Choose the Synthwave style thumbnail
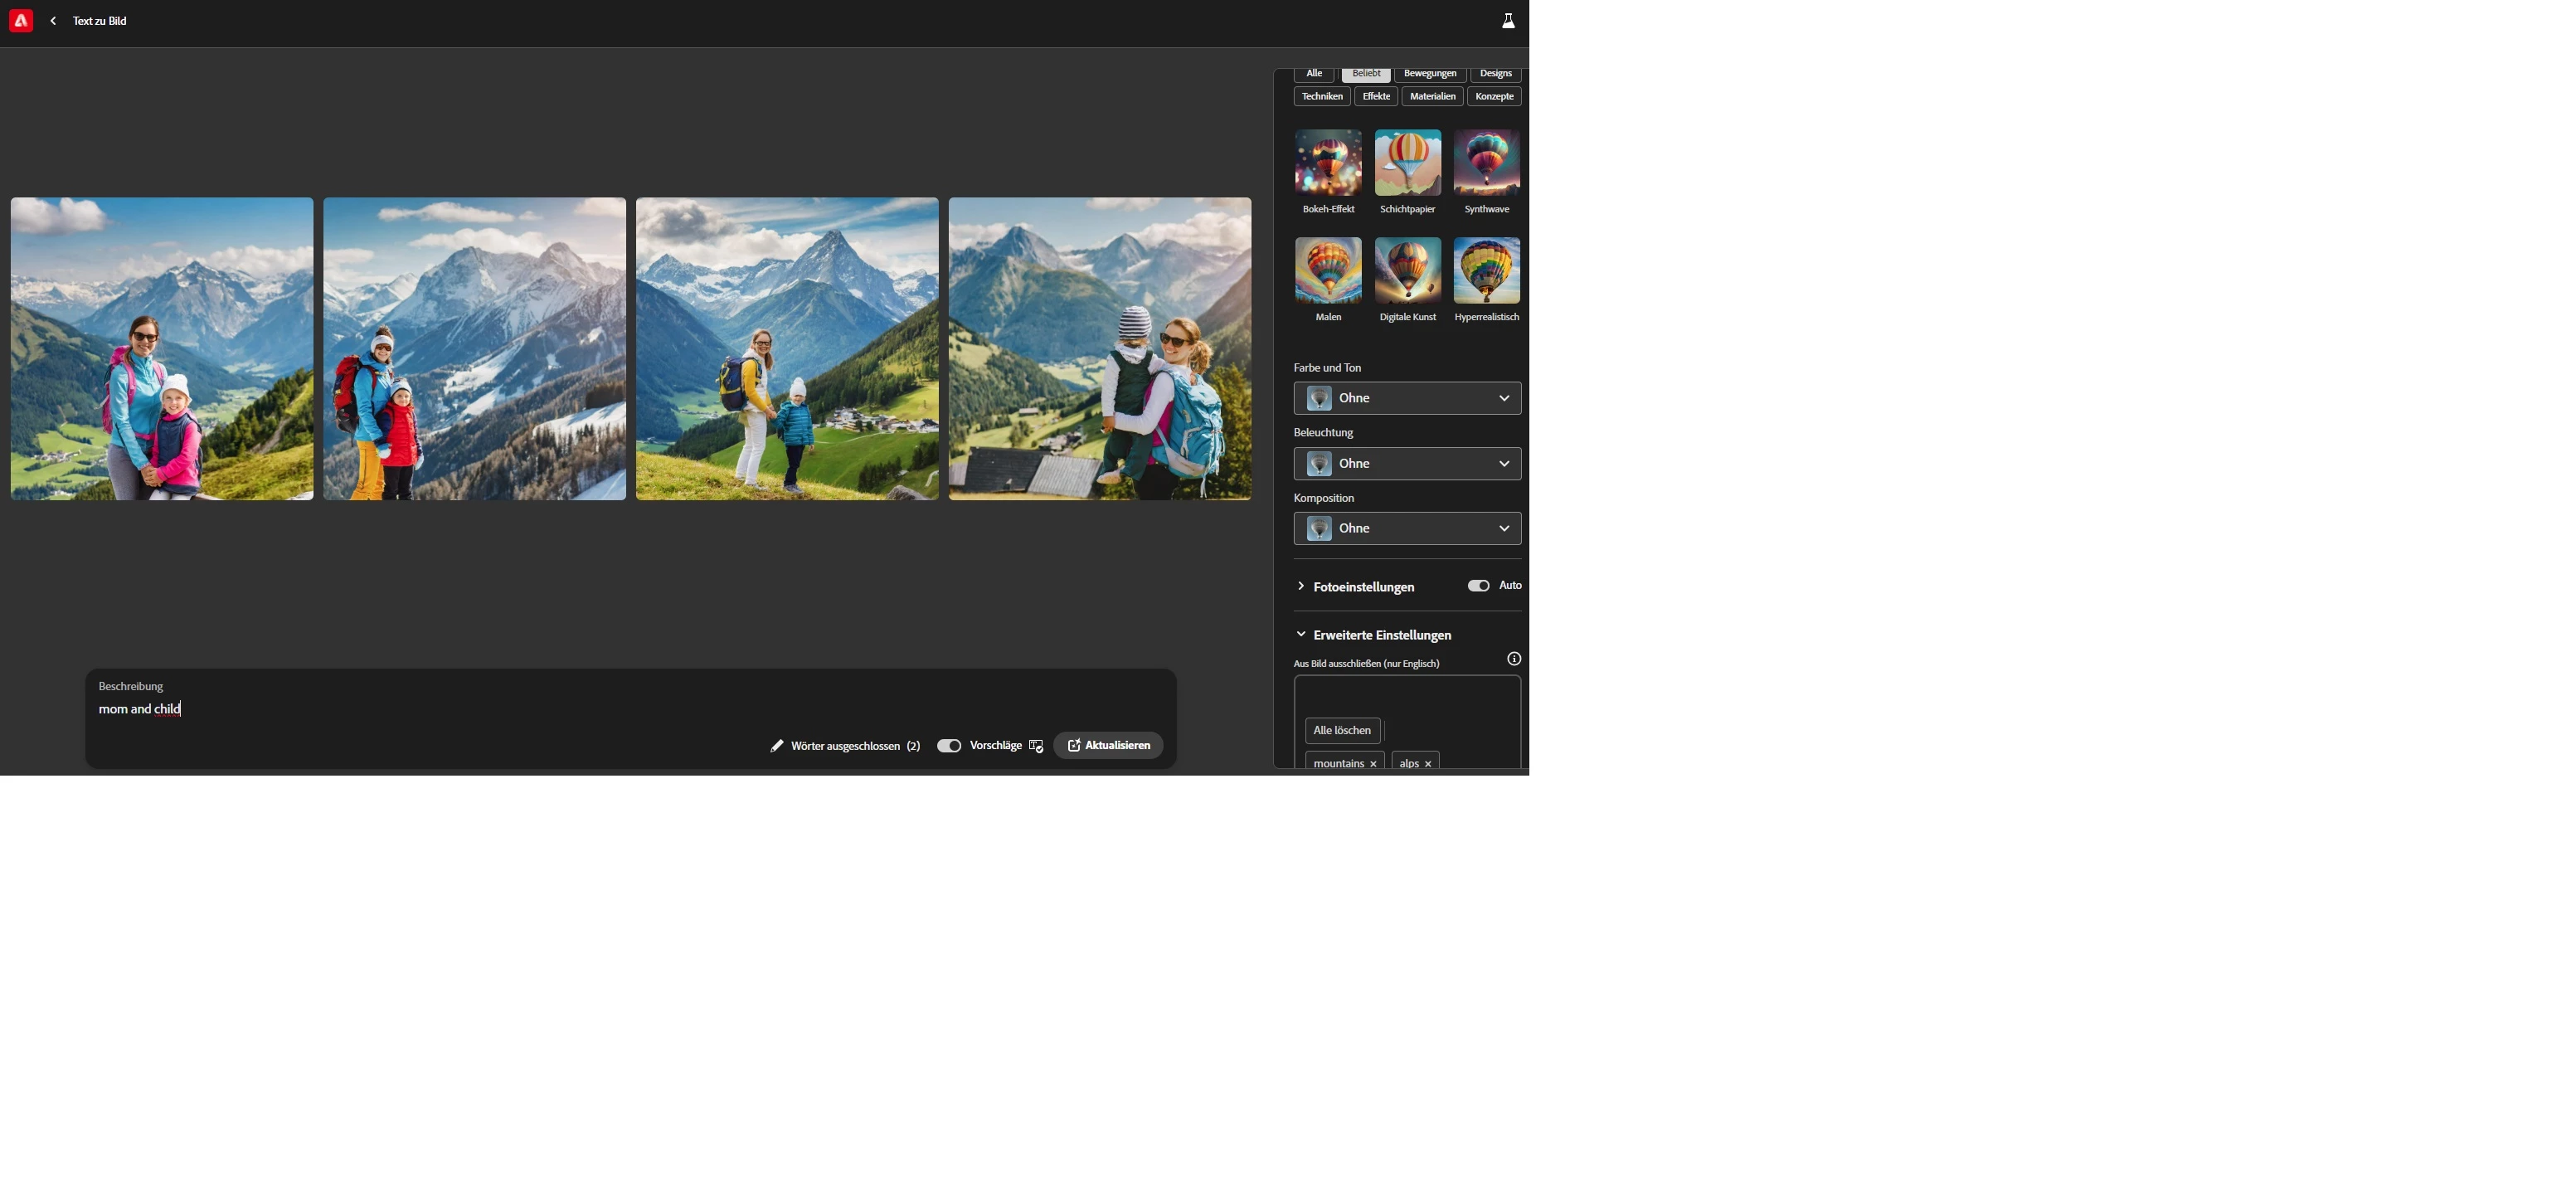This screenshot has height=1202, width=2576. point(1486,163)
